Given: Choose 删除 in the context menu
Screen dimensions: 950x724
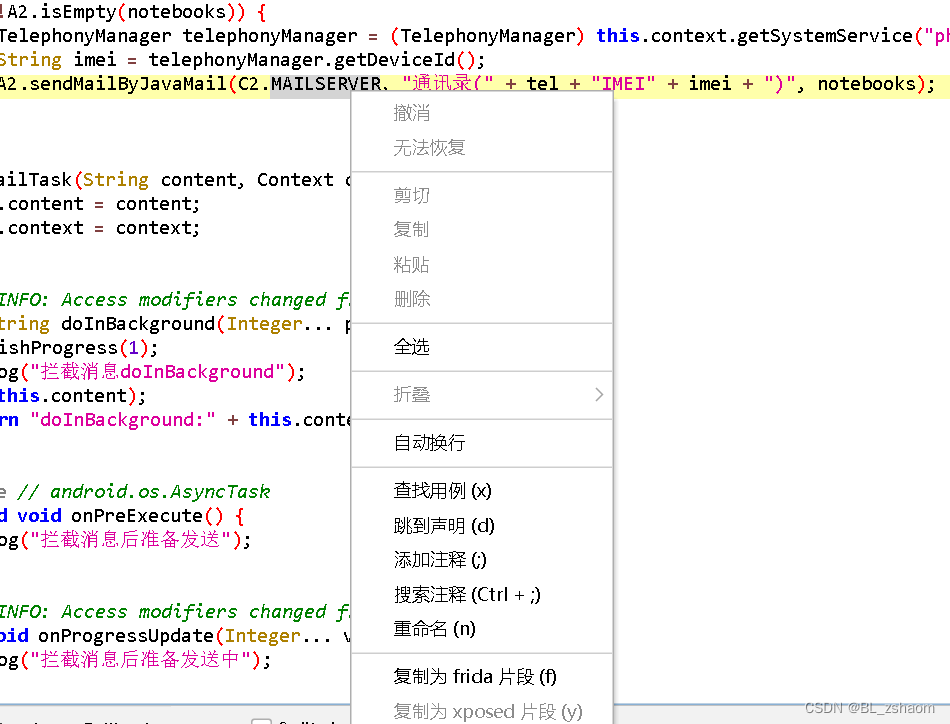Looking at the screenshot, I should (x=482, y=299).
